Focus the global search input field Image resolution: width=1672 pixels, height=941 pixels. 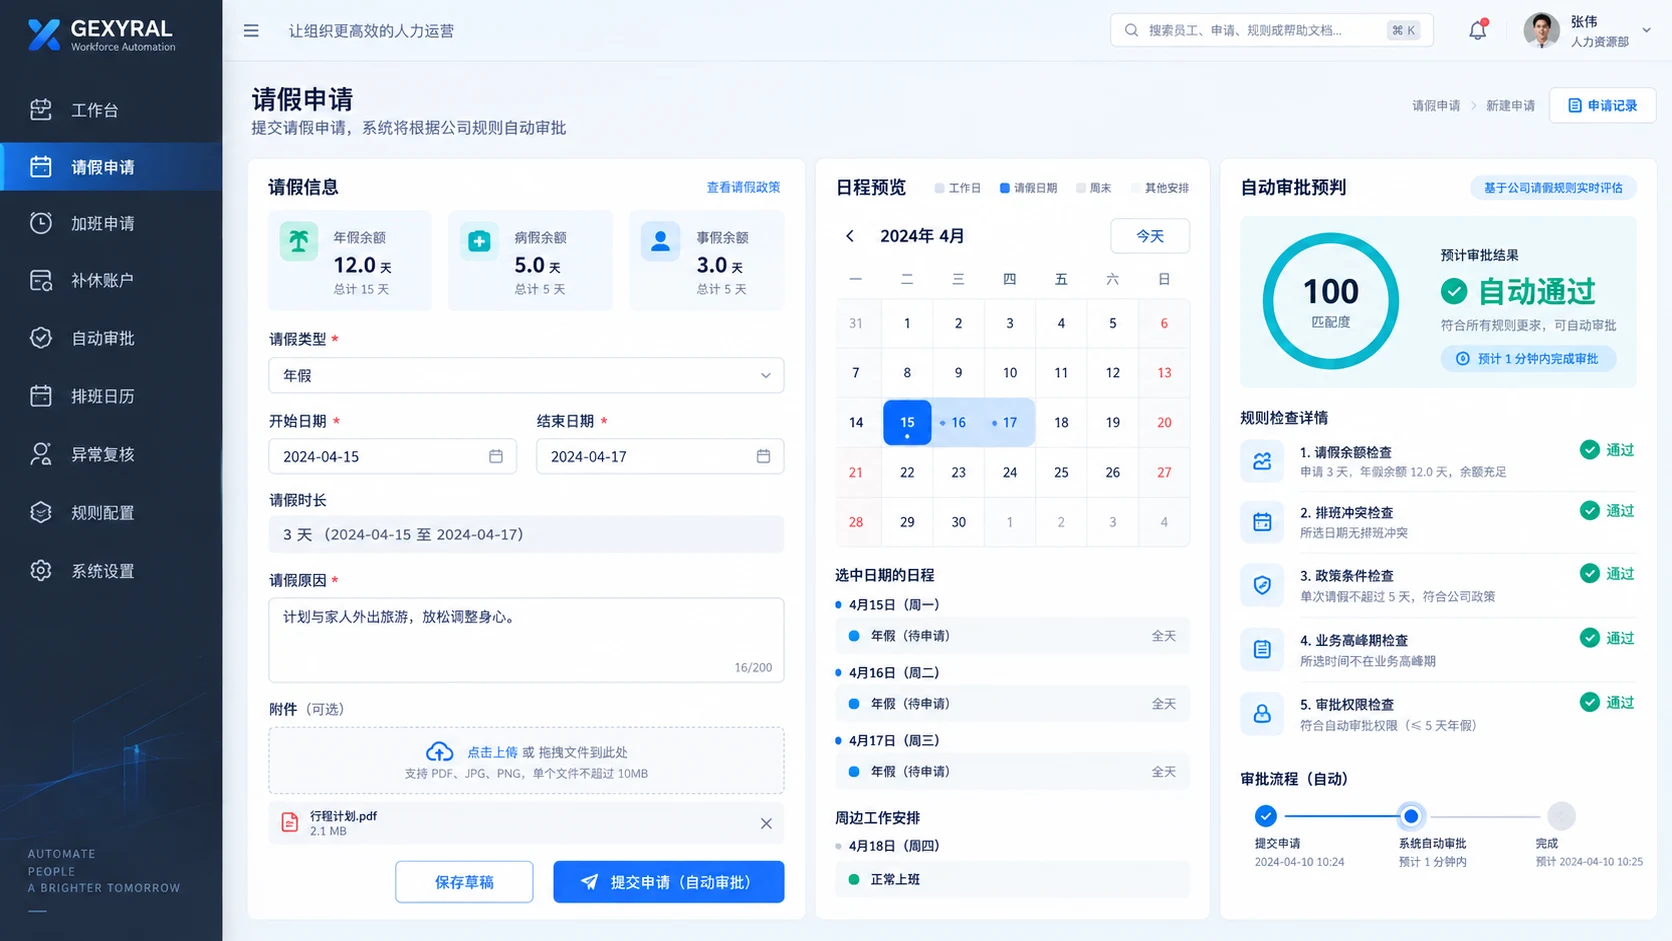click(1272, 30)
